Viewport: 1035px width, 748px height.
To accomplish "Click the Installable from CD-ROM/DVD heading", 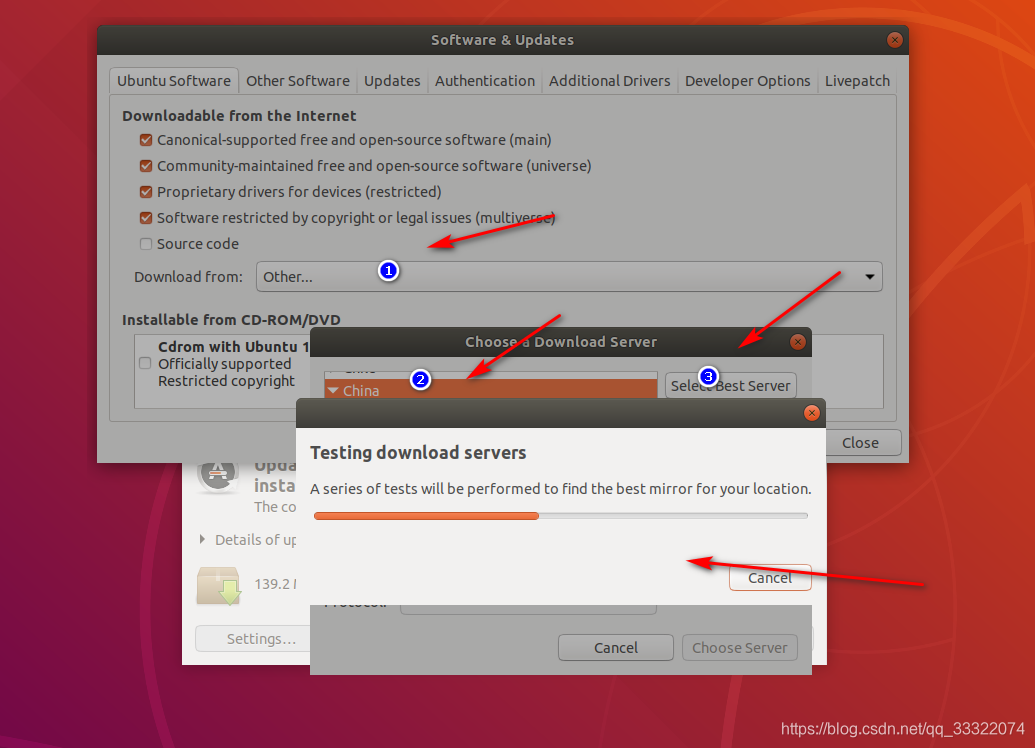I will [231, 320].
